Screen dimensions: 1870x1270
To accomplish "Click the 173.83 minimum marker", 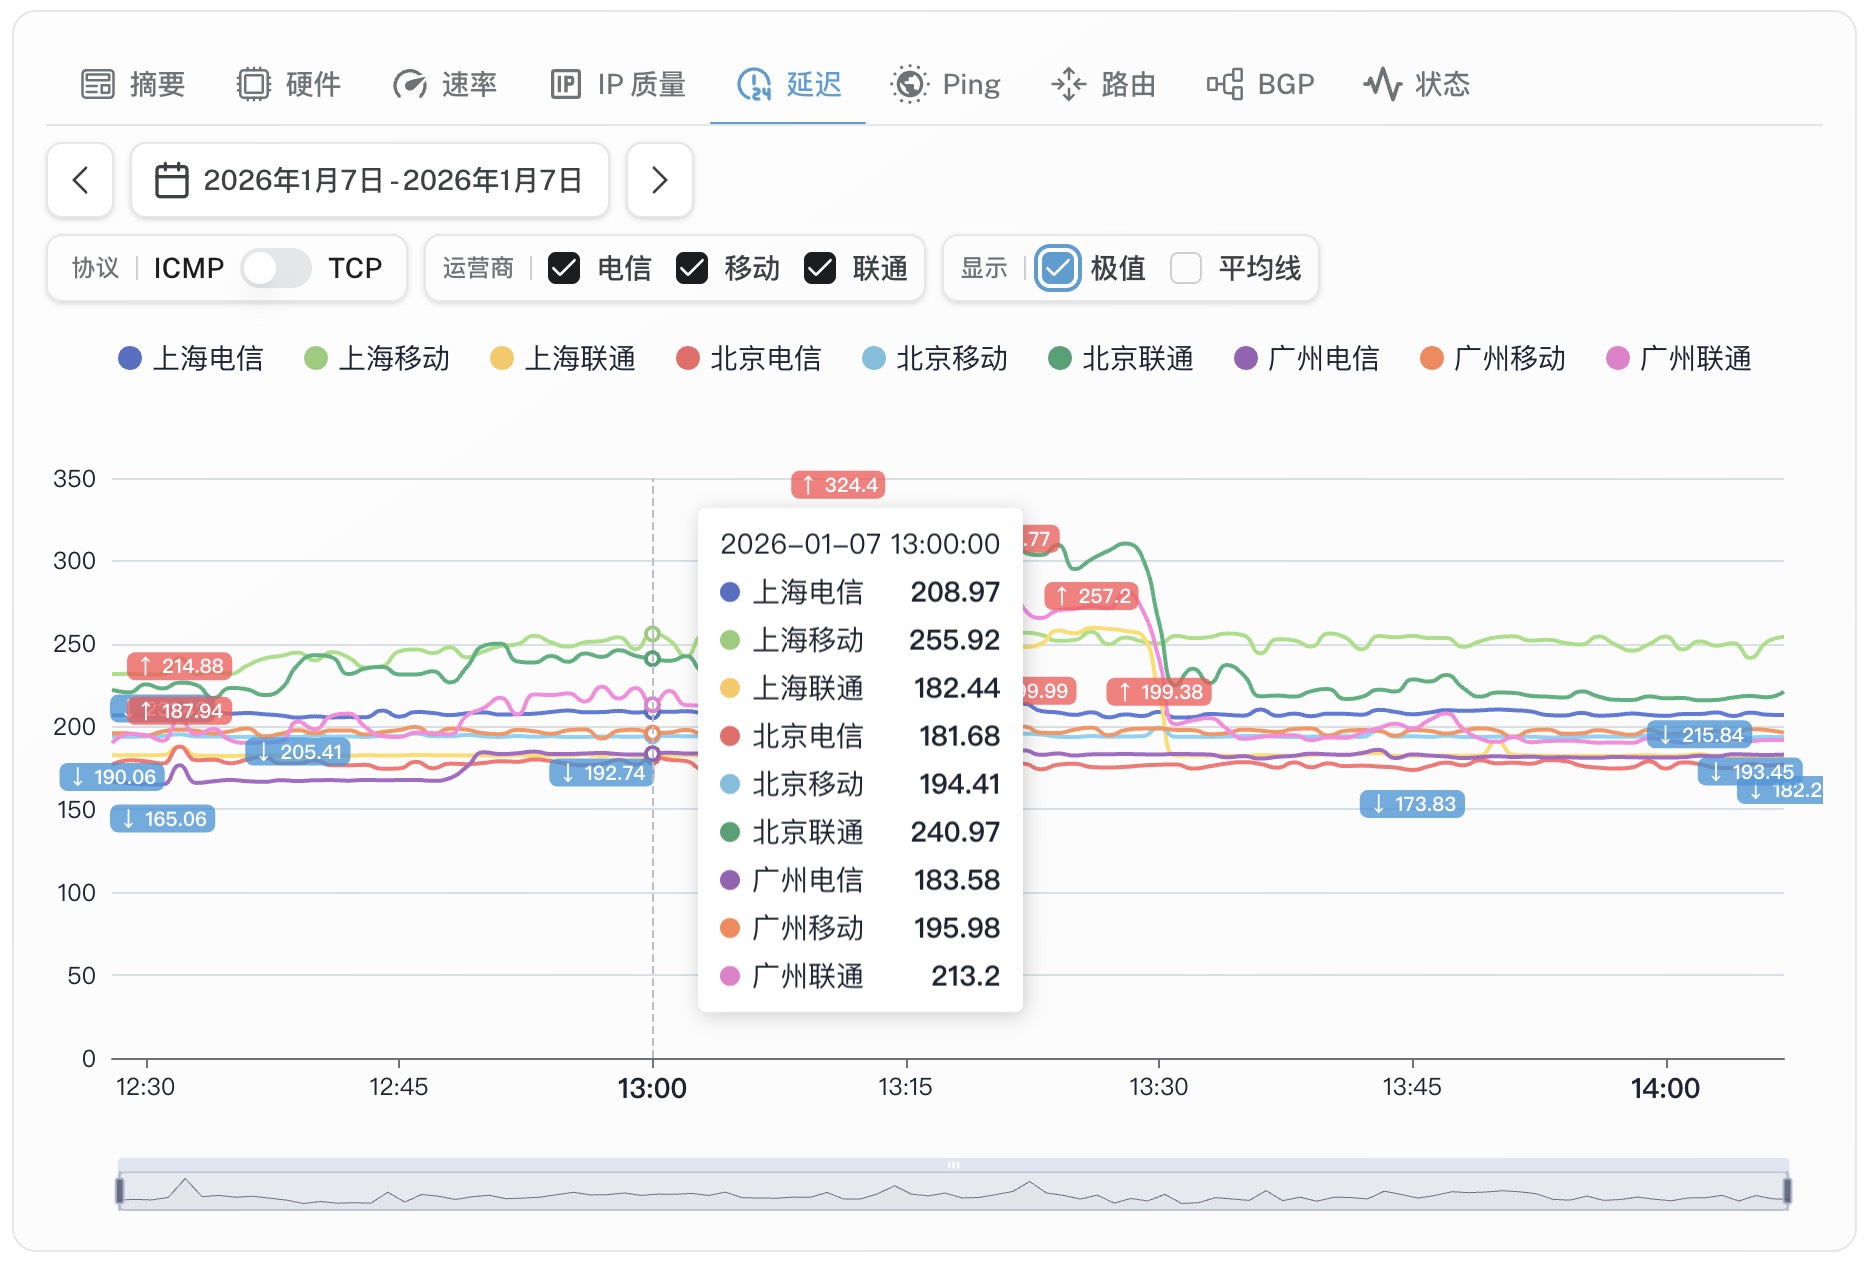I will click(1412, 804).
